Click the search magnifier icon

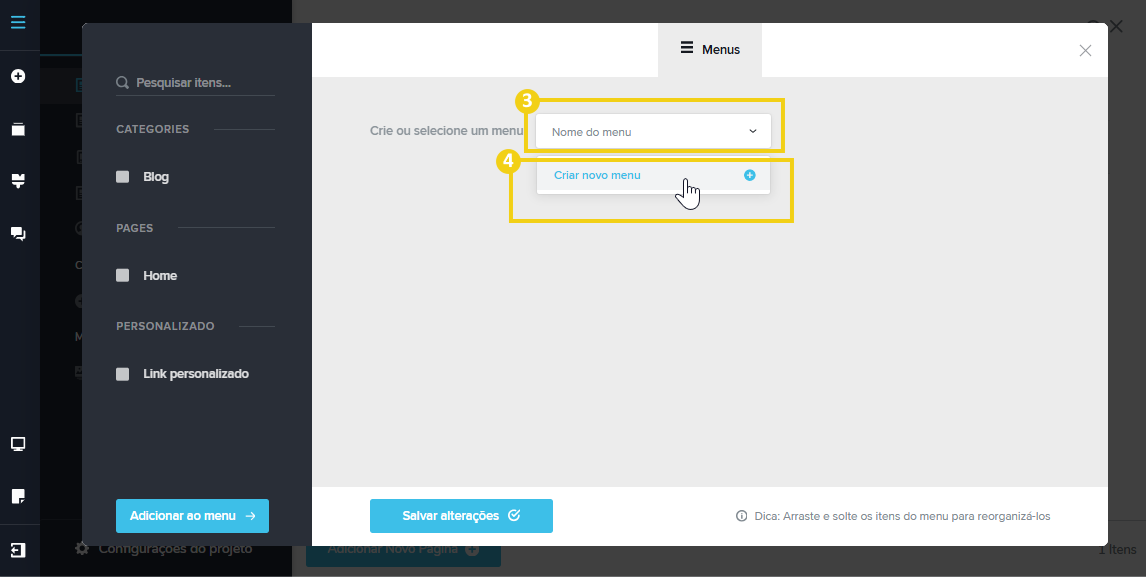[123, 83]
